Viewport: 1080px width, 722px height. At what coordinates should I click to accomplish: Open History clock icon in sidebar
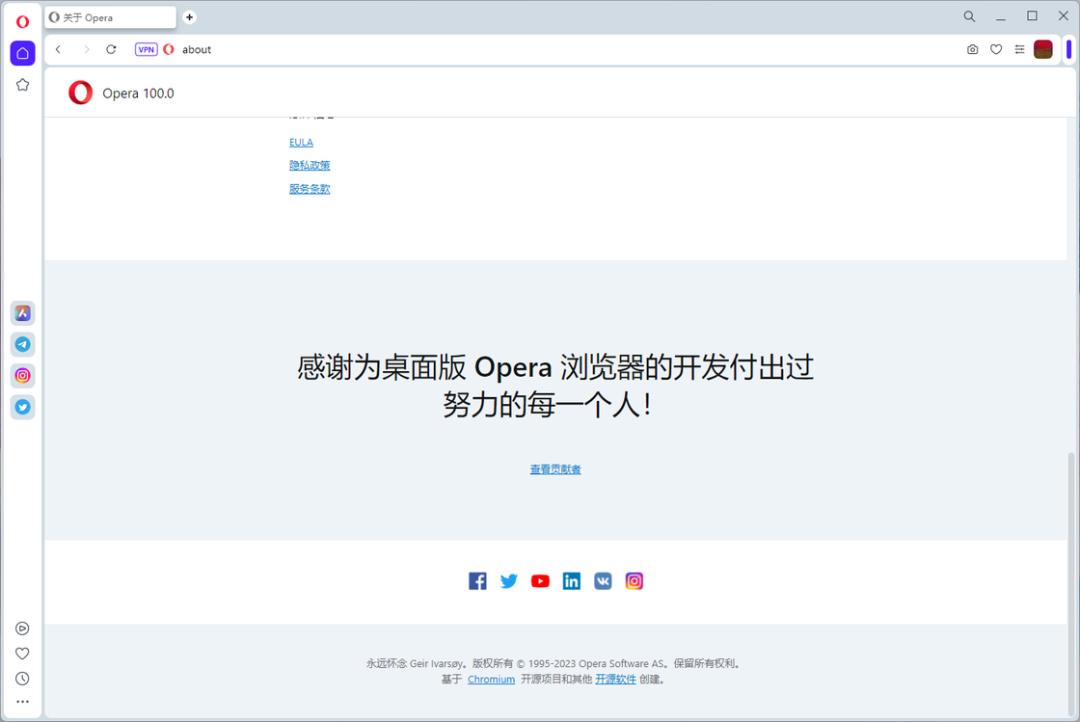tap(22, 679)
